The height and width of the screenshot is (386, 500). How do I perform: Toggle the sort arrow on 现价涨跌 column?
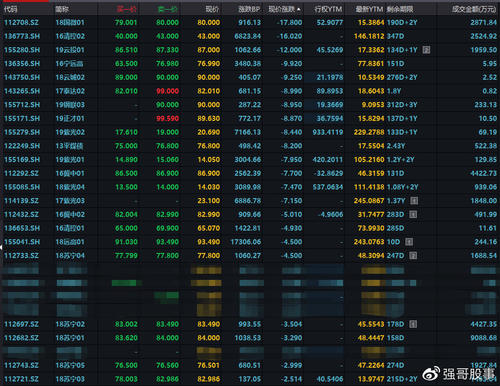298,9
